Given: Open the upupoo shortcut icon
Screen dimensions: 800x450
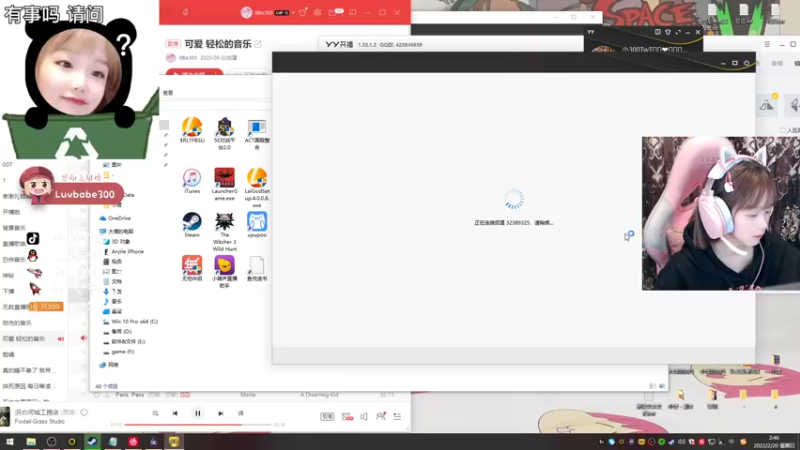Looking at the screenshot, I should point(257,225).
